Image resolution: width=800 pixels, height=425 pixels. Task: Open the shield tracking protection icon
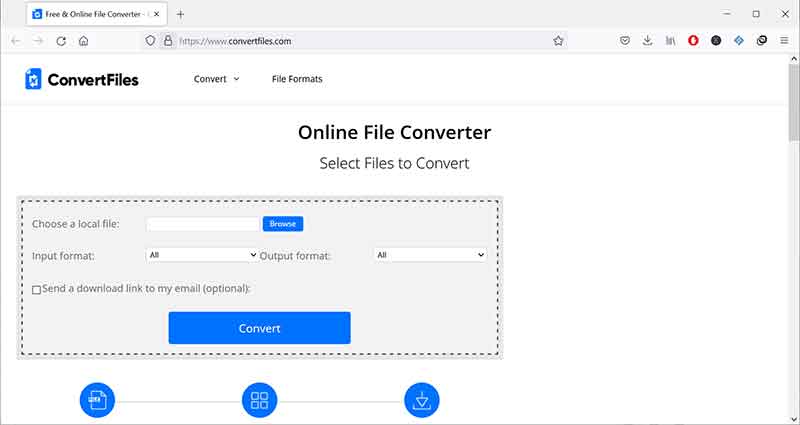tap(150, 41)
